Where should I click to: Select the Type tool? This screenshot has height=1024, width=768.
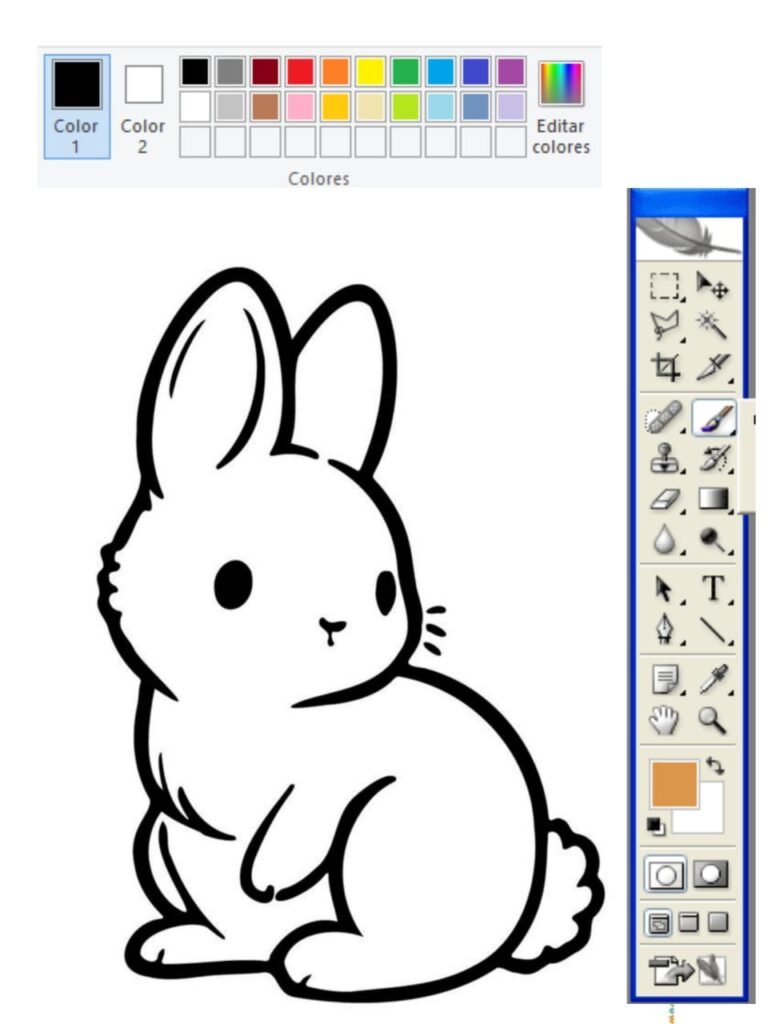(x=713, y=588)
